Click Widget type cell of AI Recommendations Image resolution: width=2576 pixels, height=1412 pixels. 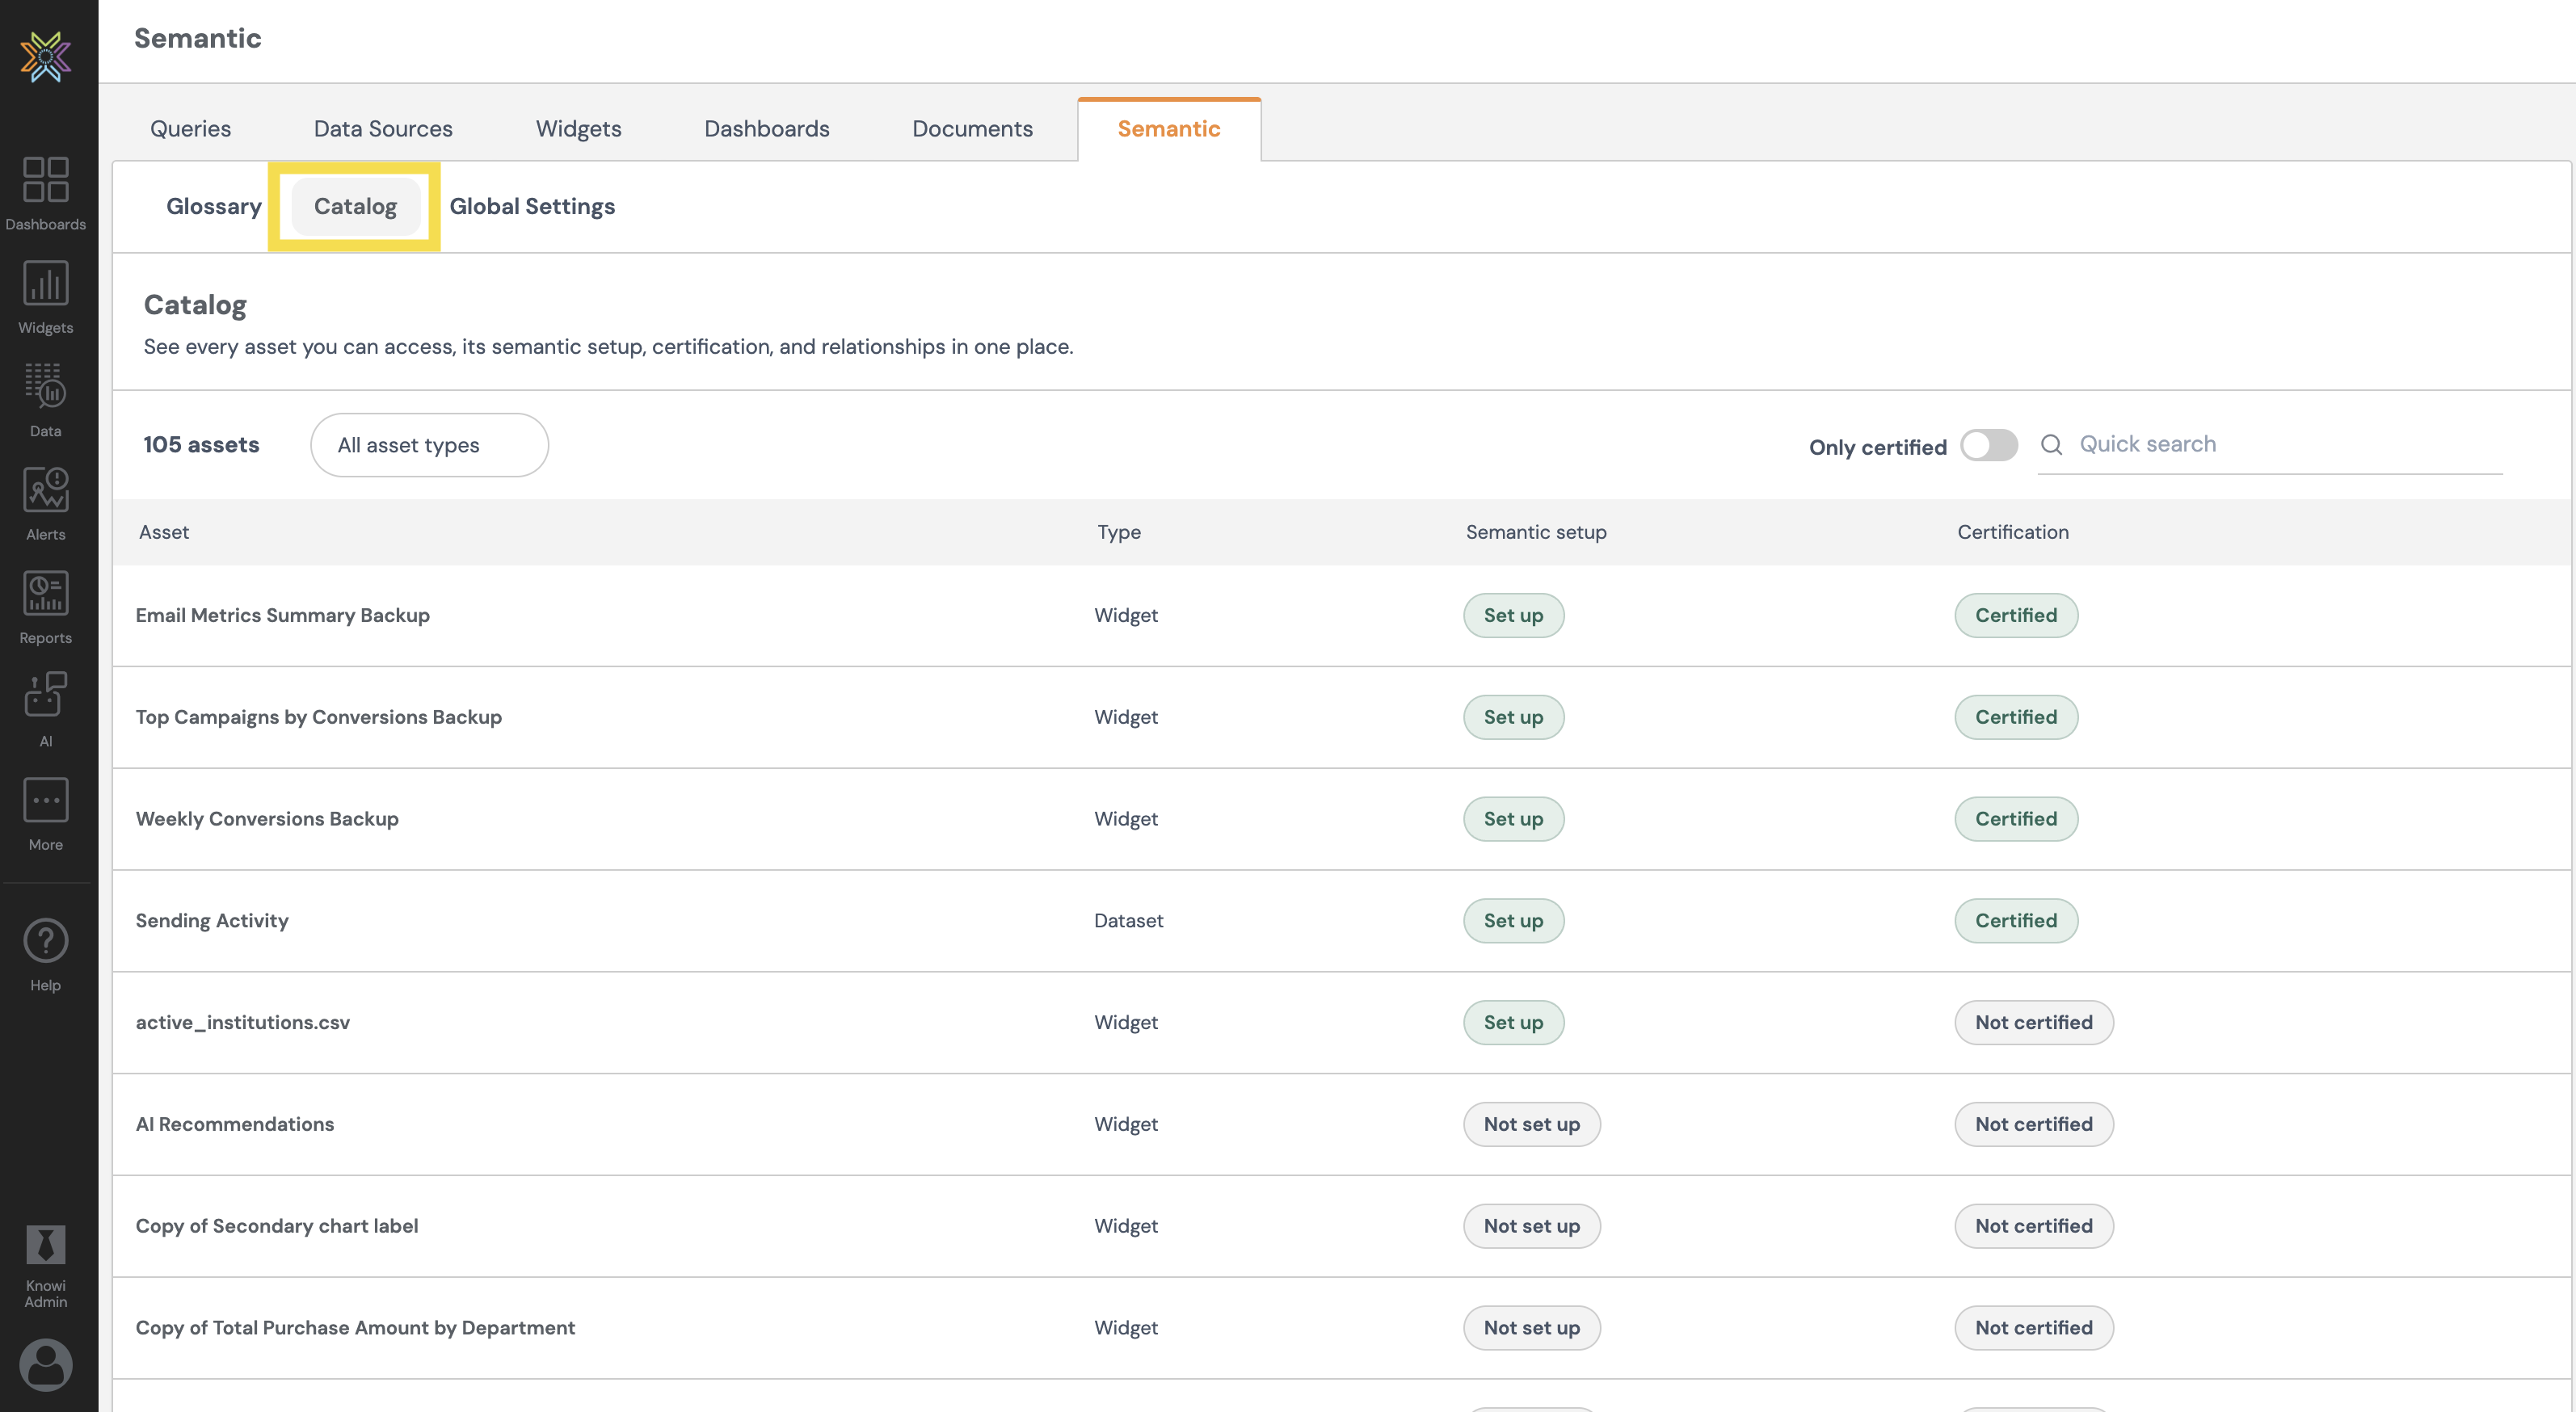pyautogui.click(x=1126, y=1124)
